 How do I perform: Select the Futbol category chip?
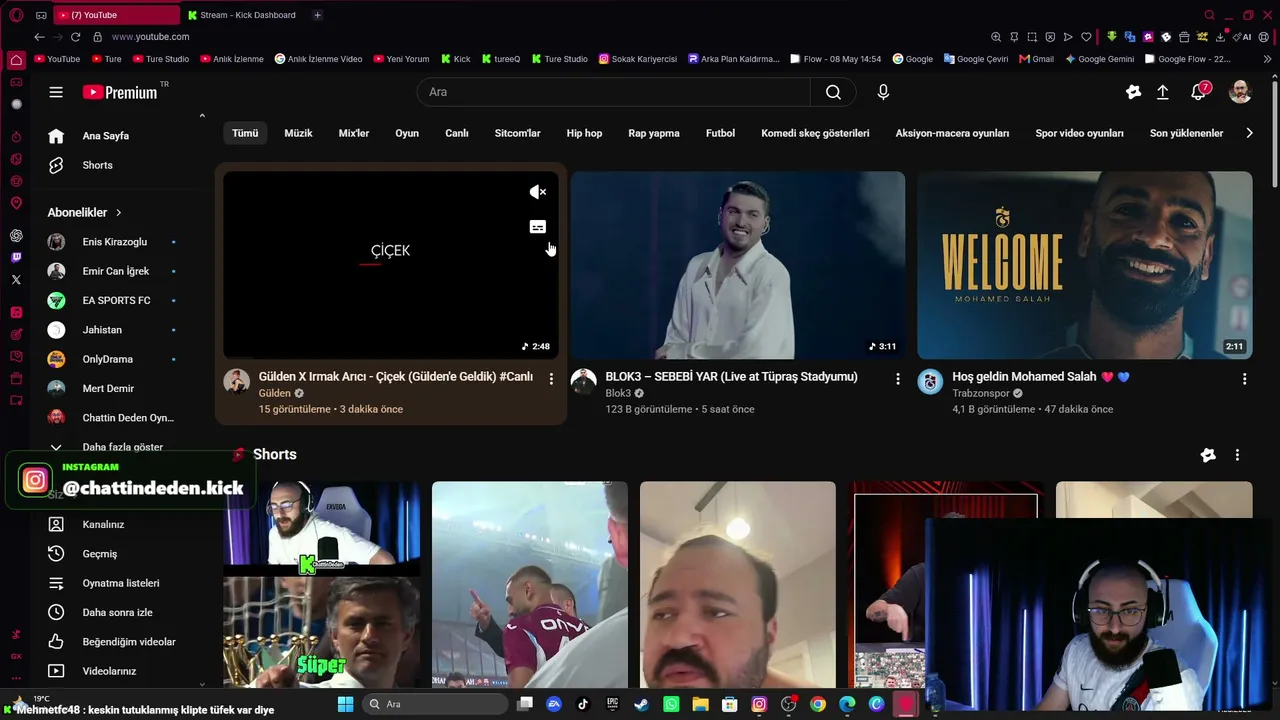(720, 133)
